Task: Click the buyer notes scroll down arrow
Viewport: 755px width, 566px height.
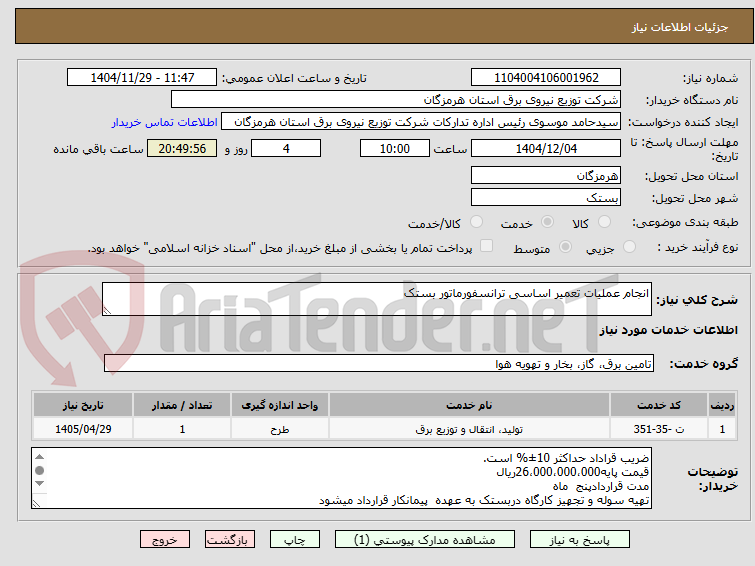Action: (39, 484)
